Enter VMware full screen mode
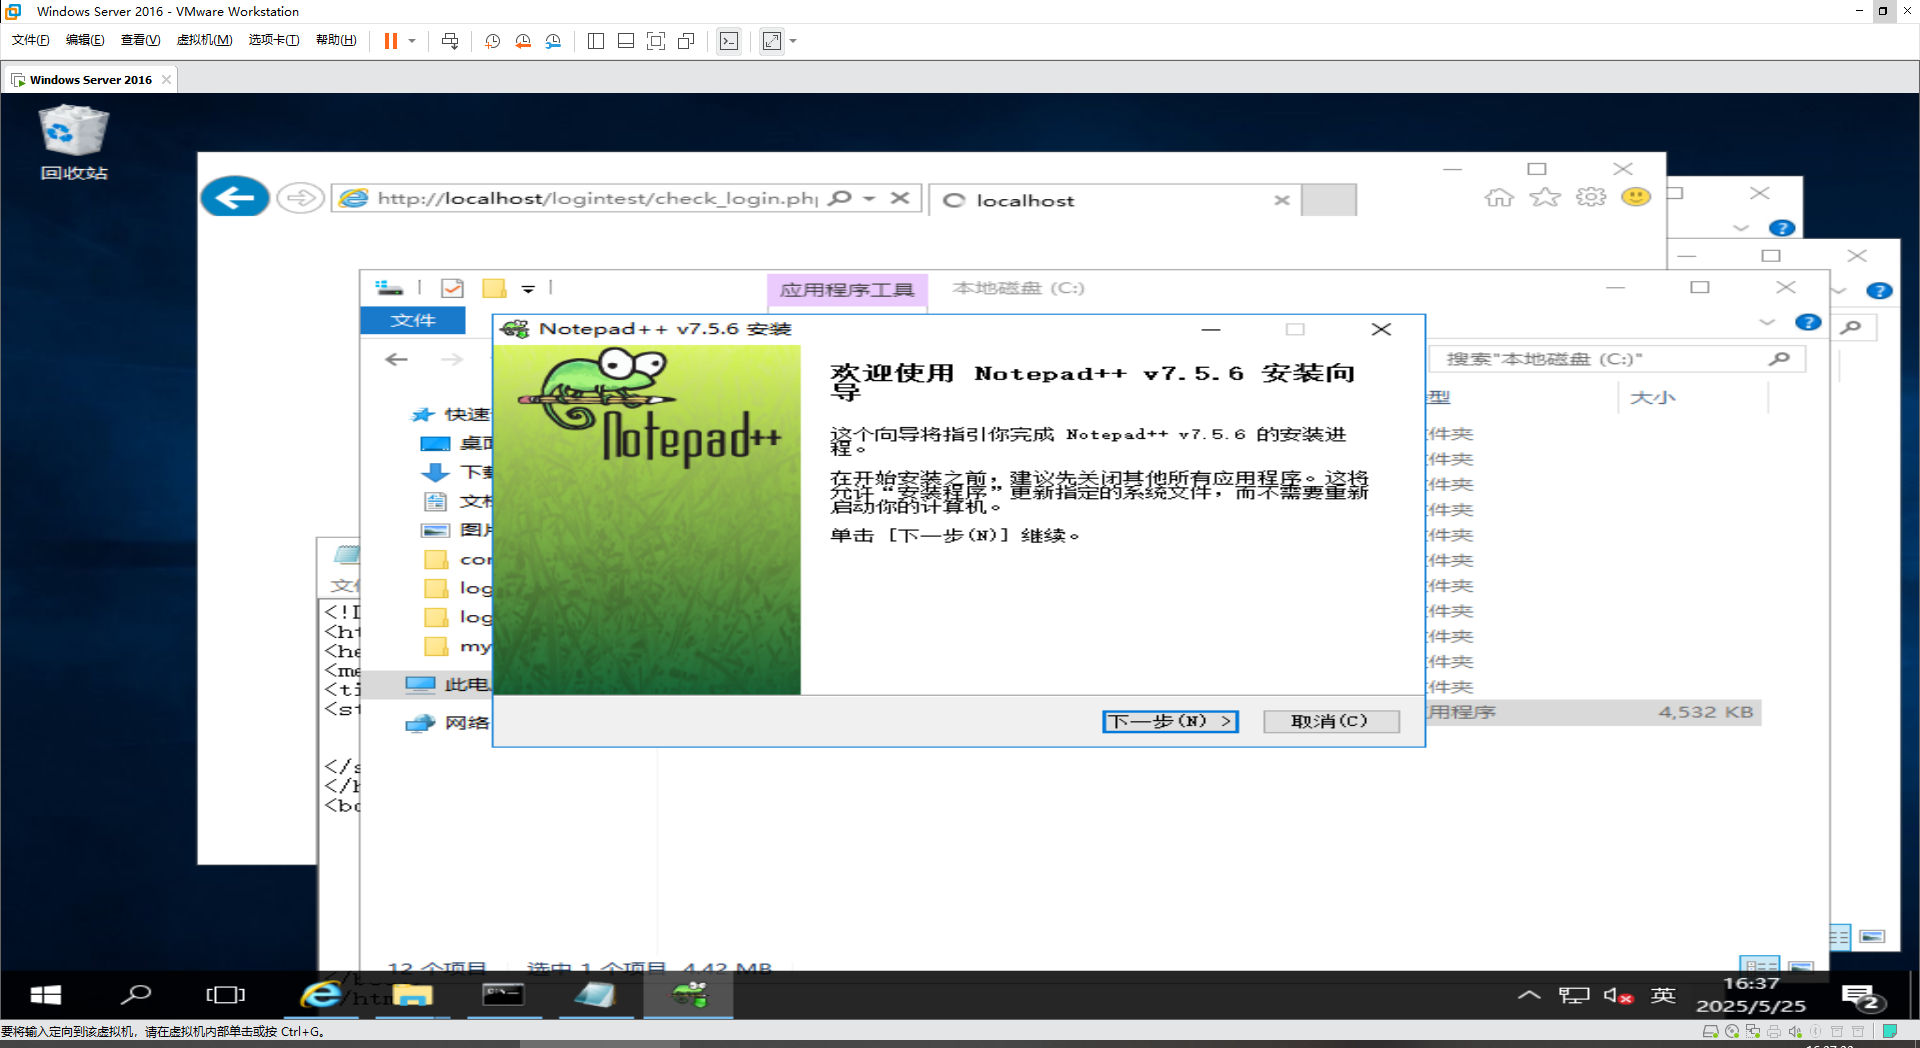The image size is (1920, 1048). click(x=656, y=41)
